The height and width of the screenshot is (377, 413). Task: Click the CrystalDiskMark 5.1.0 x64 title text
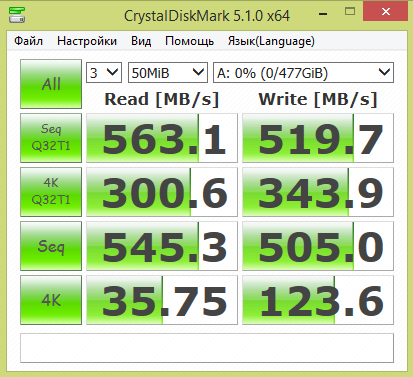coord(207,16)
